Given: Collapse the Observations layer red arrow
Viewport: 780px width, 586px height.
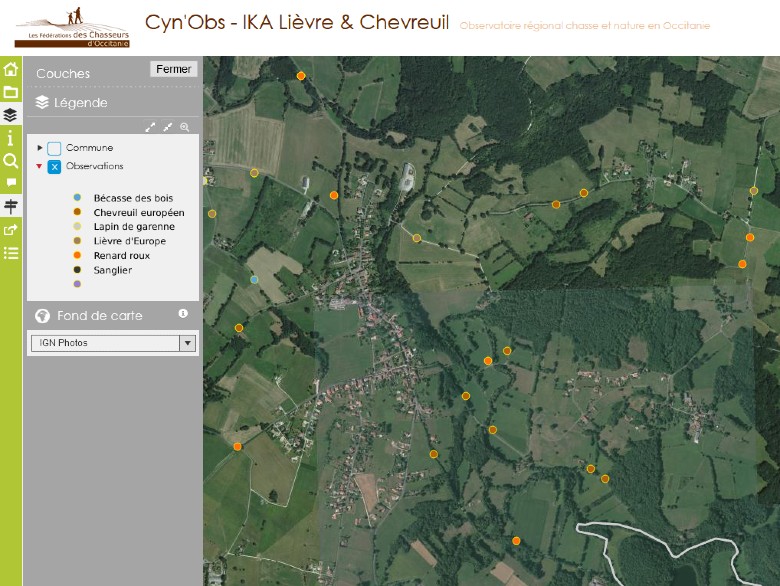Looking at the screenshot, I should tap(40, 167).
